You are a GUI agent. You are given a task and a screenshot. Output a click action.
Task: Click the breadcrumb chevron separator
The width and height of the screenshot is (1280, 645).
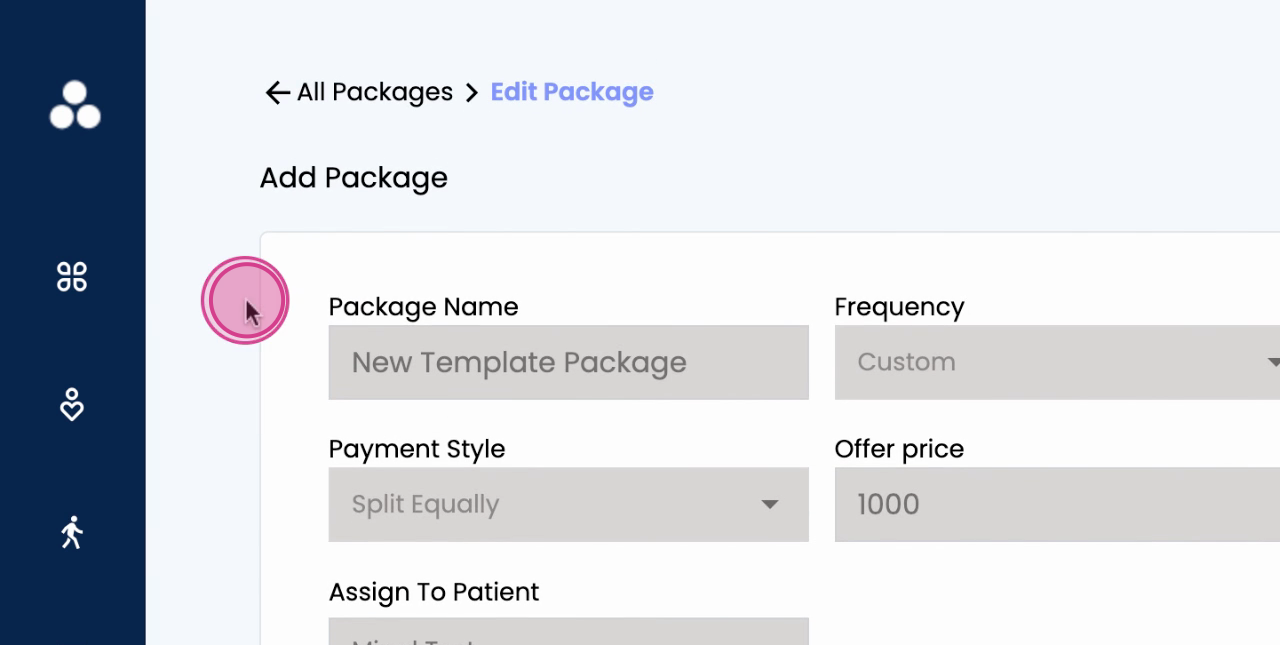[x=472, y=93]
